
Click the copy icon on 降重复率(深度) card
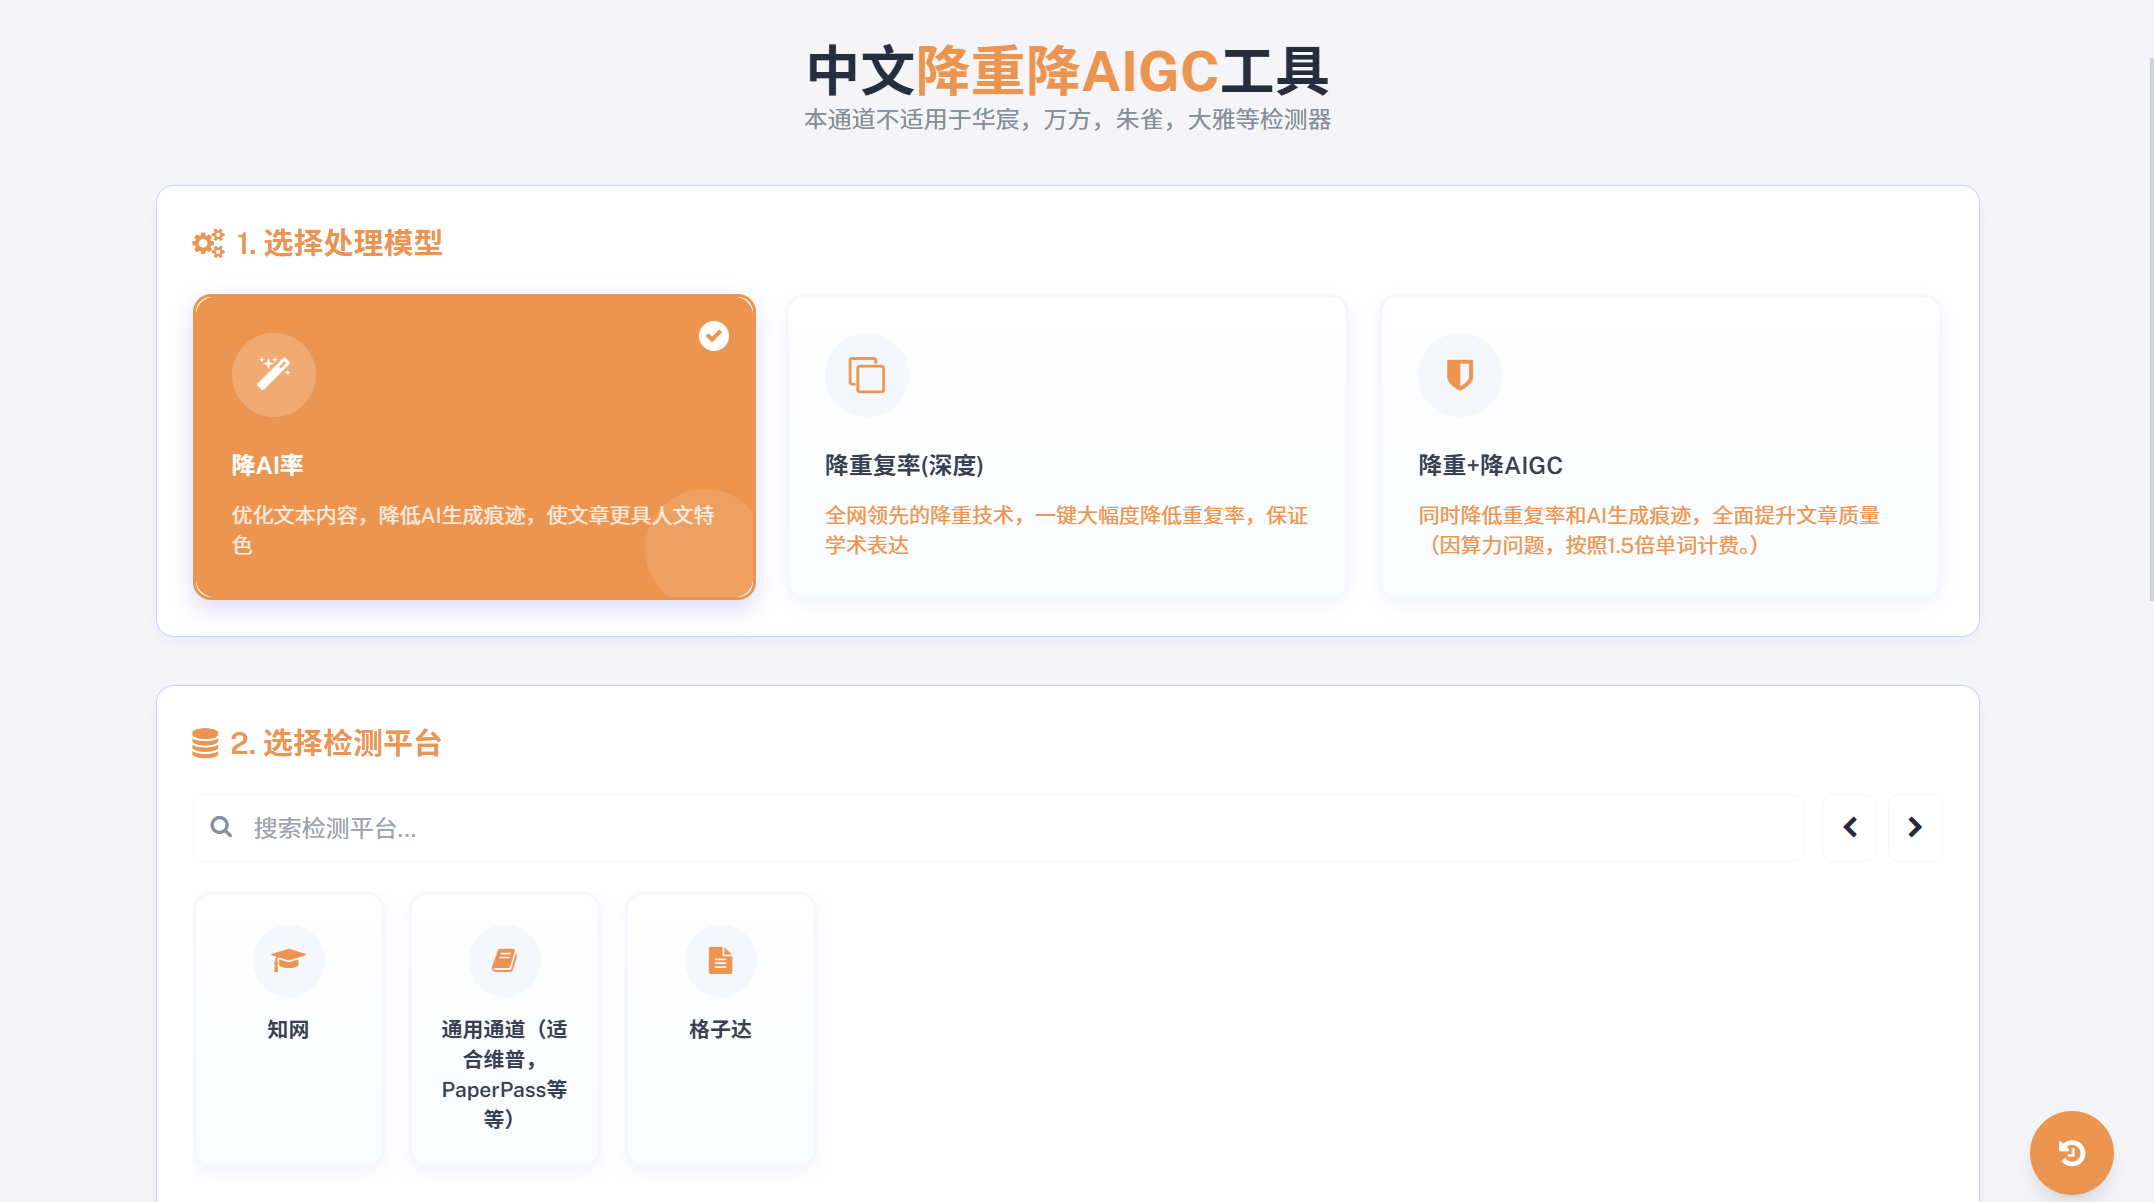pos(866,374)
